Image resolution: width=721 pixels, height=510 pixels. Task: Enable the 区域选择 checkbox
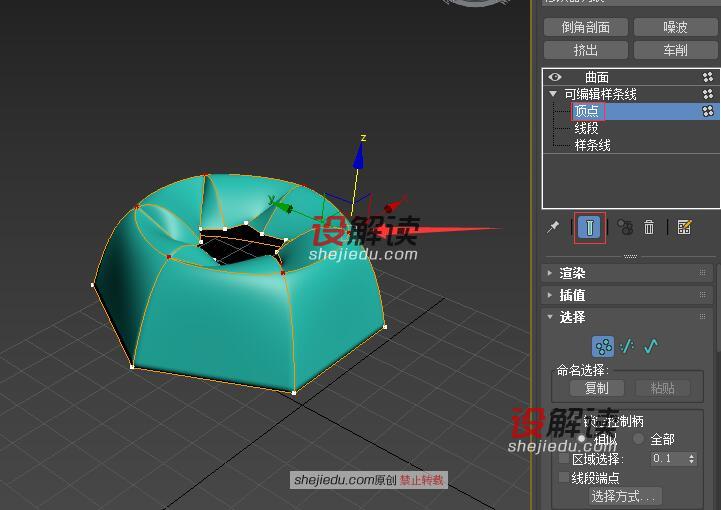[564, 458]
